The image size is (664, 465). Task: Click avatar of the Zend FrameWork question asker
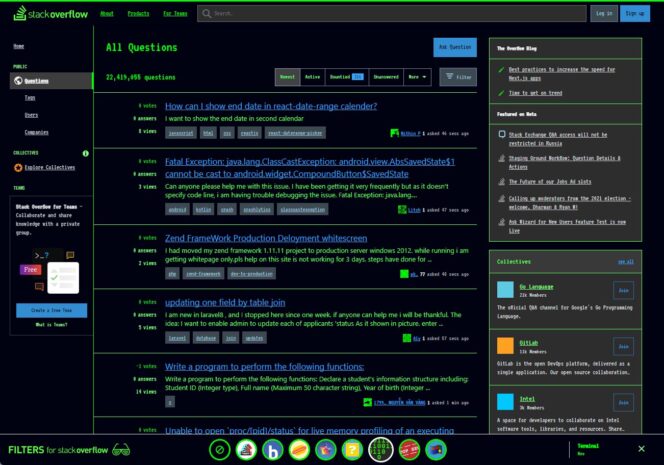404,274
